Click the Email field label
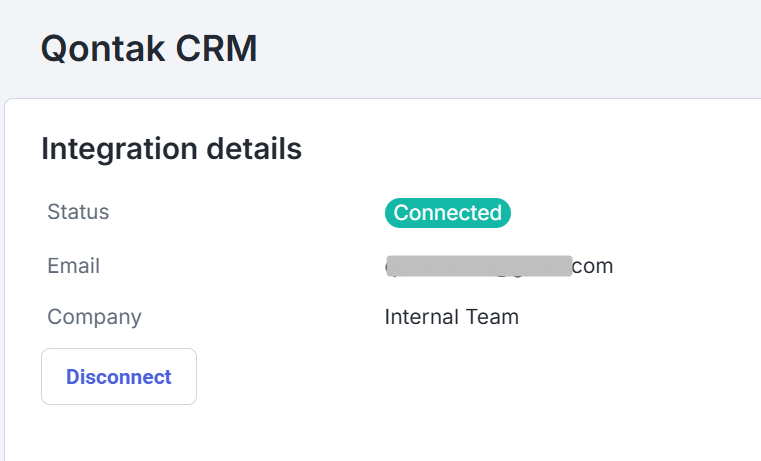761x461 pixels. (73, 266)
